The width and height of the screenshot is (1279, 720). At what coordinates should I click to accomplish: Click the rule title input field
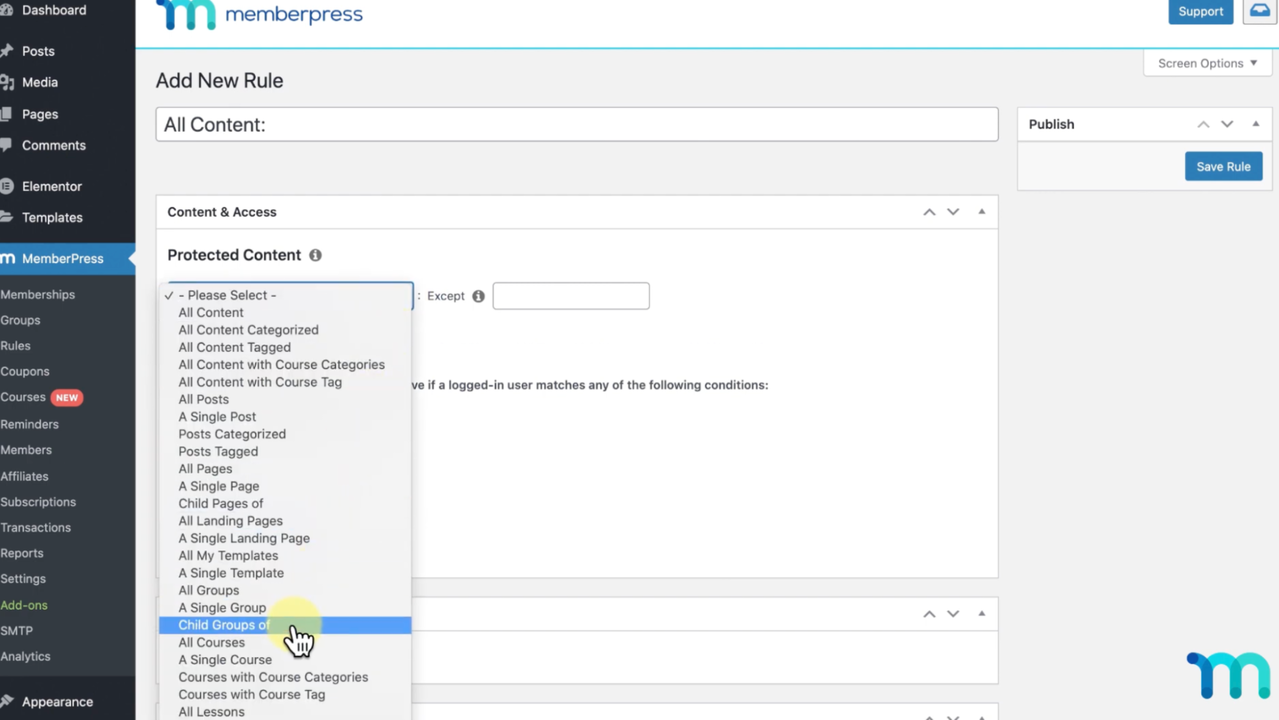577,124
